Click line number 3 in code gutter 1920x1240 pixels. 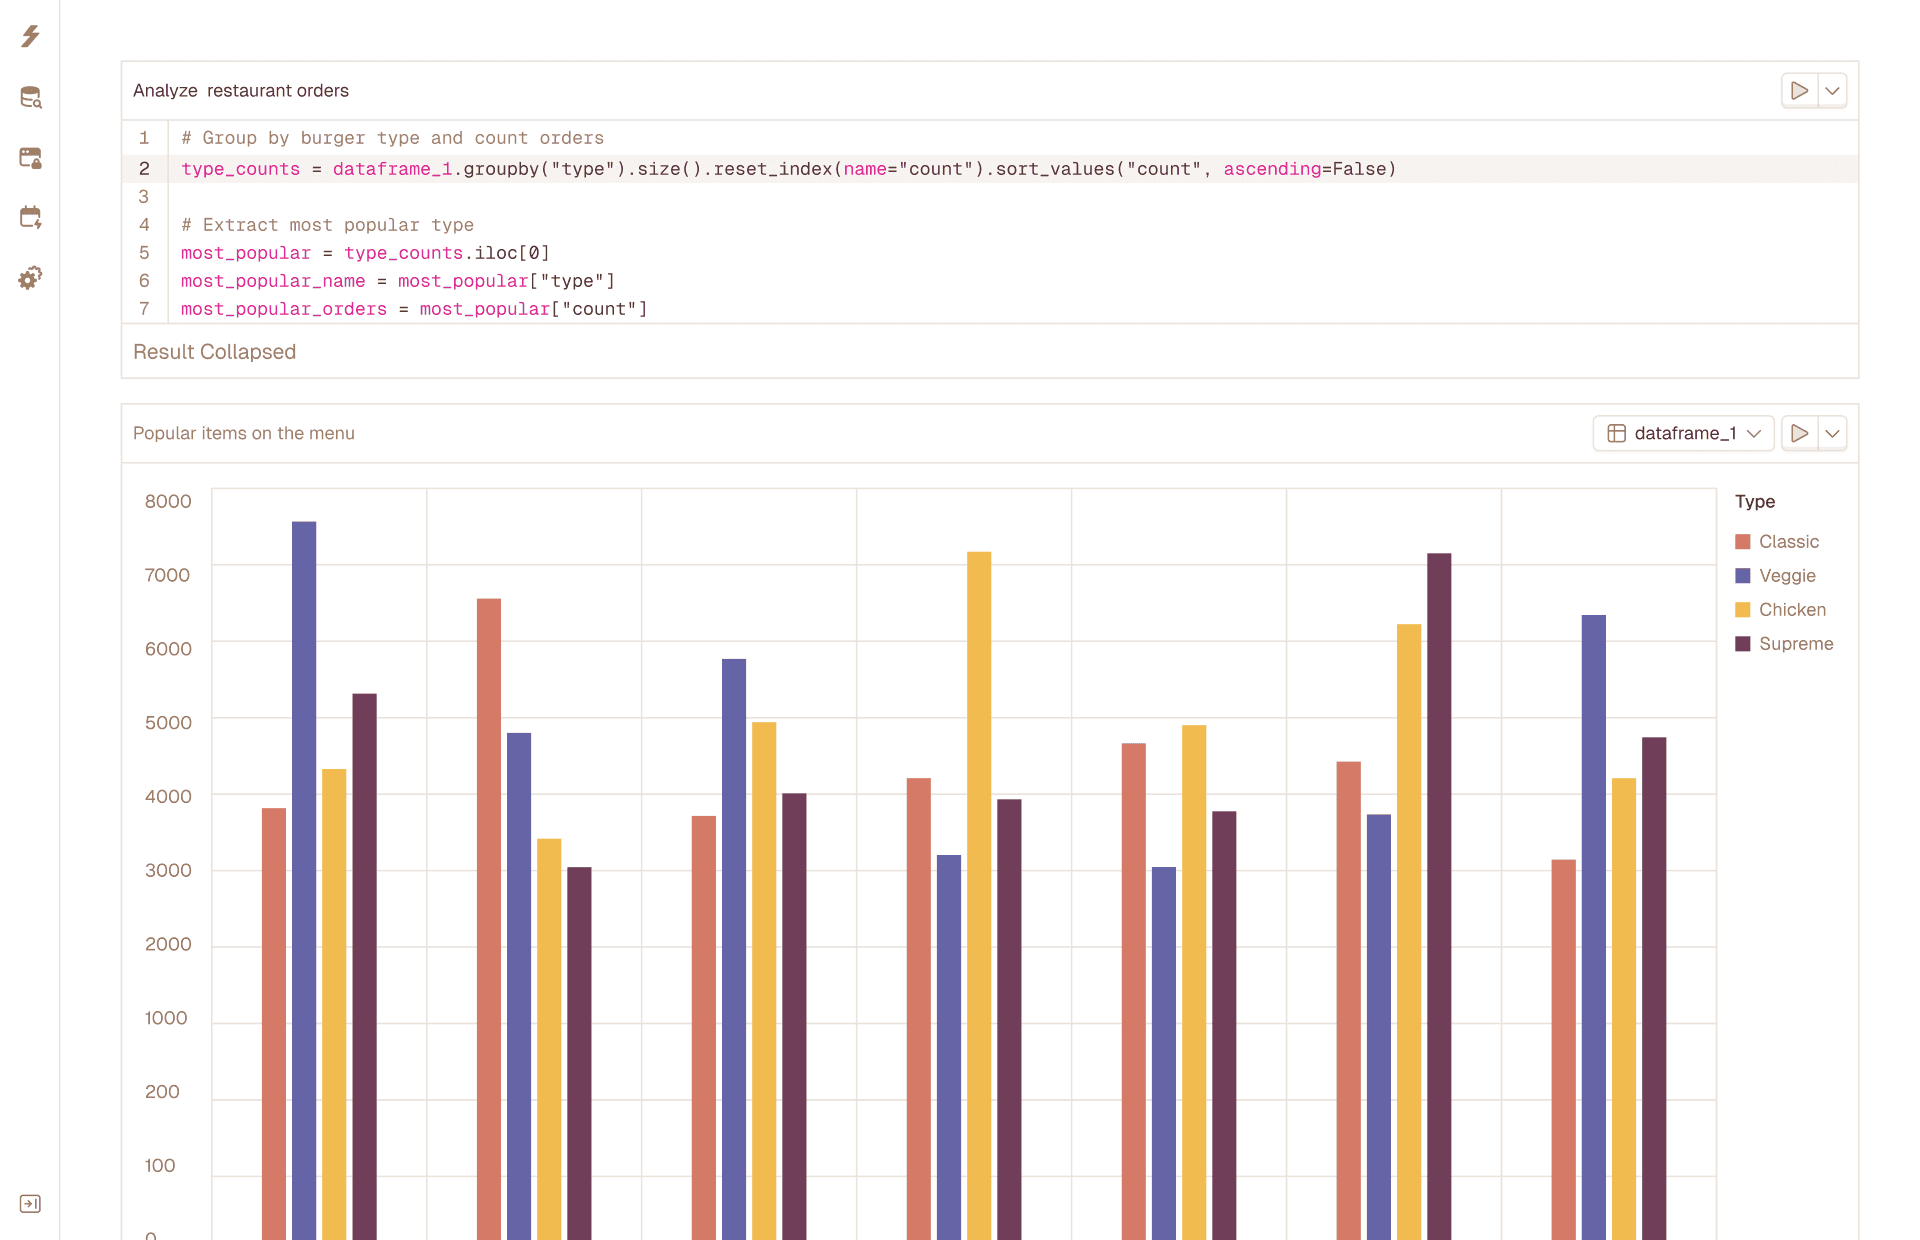pos(144,197)
